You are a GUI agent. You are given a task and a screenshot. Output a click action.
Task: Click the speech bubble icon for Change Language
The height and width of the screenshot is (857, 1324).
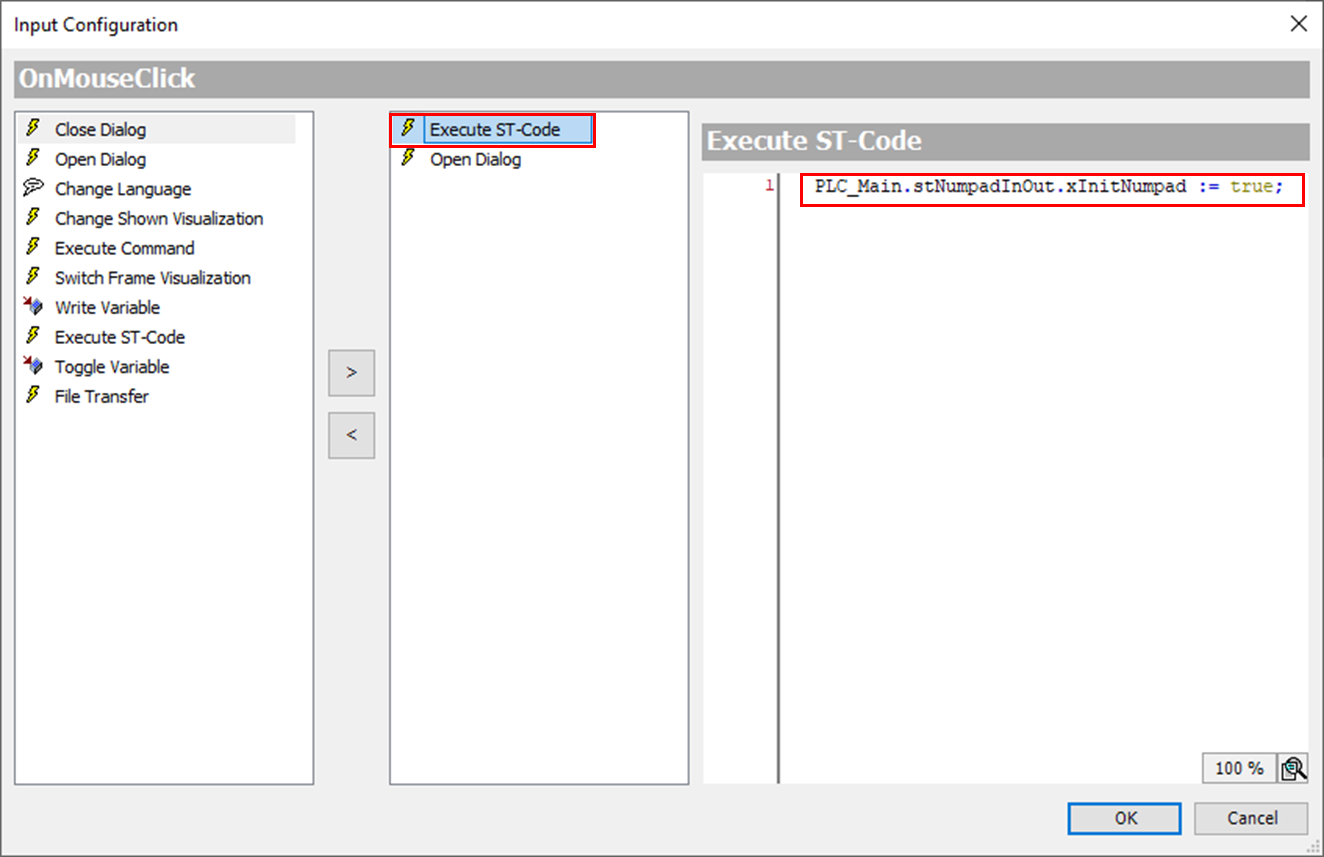pyautogui.click(x=33, y=188)
